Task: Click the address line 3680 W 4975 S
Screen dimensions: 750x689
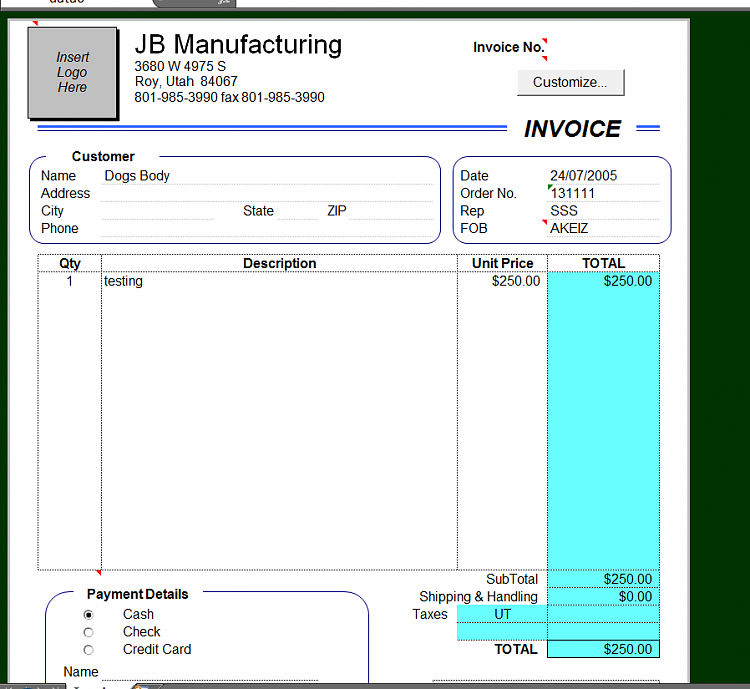Action: pyautogui.click(x=180, y=66)
